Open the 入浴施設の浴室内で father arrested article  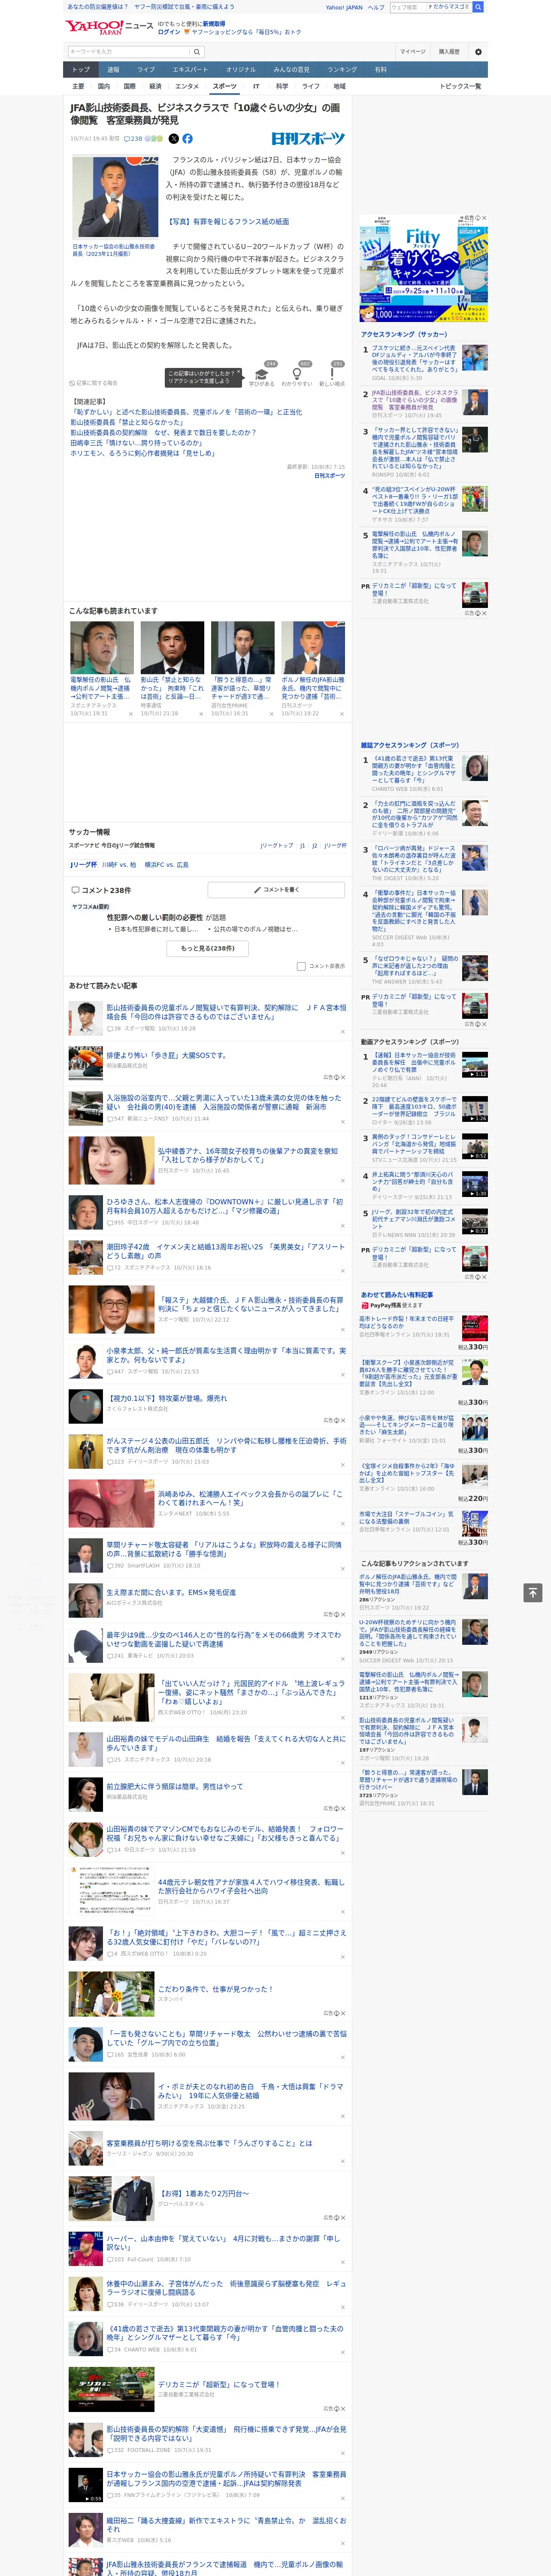(224, 1102)
